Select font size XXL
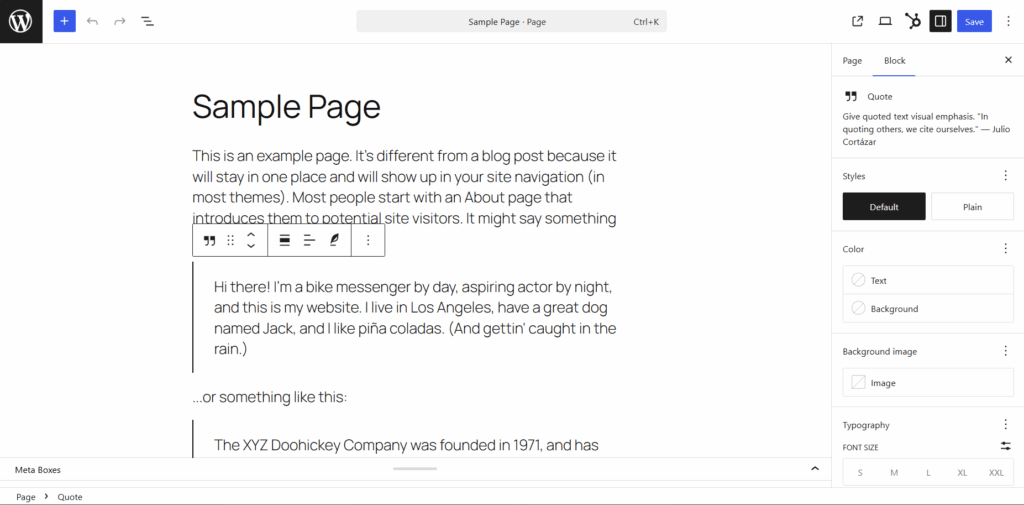Viewport: 1024px width, 505px height. [x=996, y=472]
